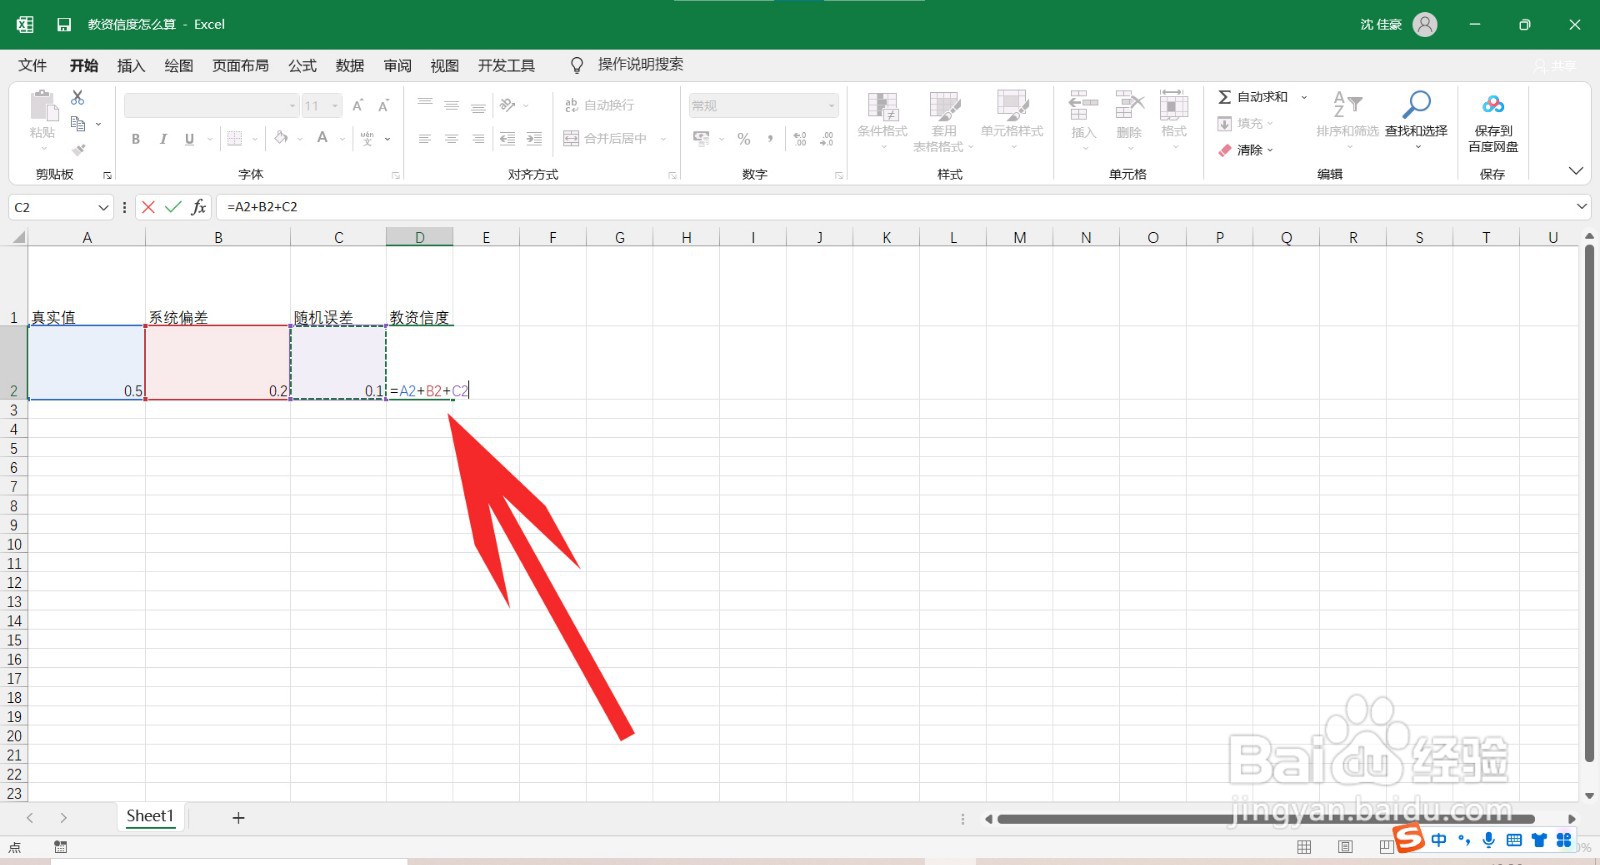
Task: Click the Fill Color bucket icon
Action: pyautogui.click(x=282, y=138)
